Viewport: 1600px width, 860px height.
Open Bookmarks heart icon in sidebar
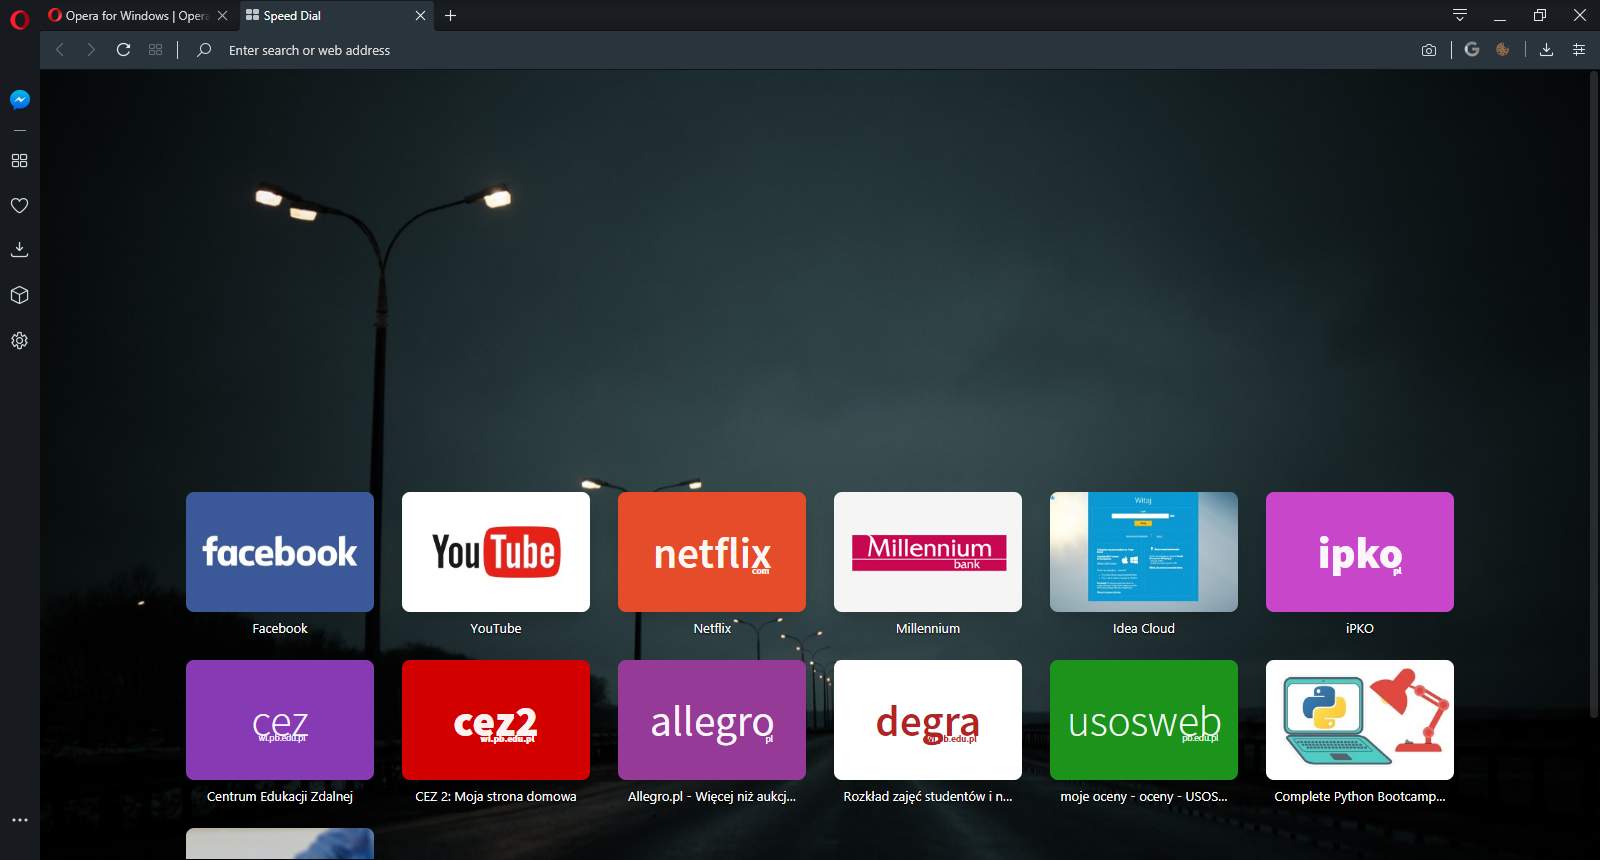[19, 205]
